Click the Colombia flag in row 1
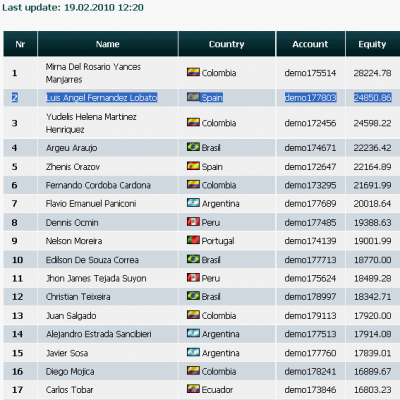 (x=193, y=72)
